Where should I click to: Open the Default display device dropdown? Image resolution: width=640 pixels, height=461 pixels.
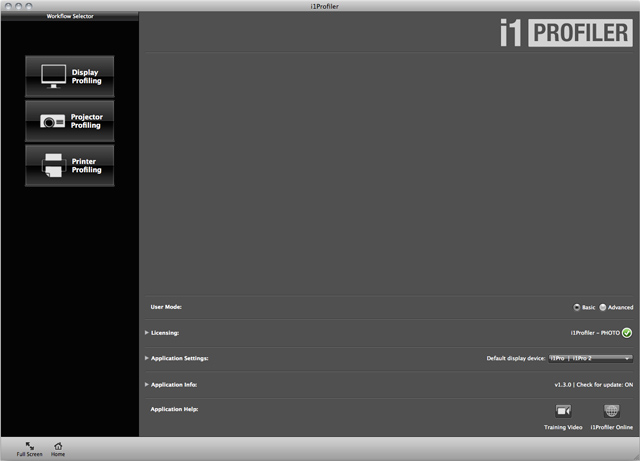point(590,359)
